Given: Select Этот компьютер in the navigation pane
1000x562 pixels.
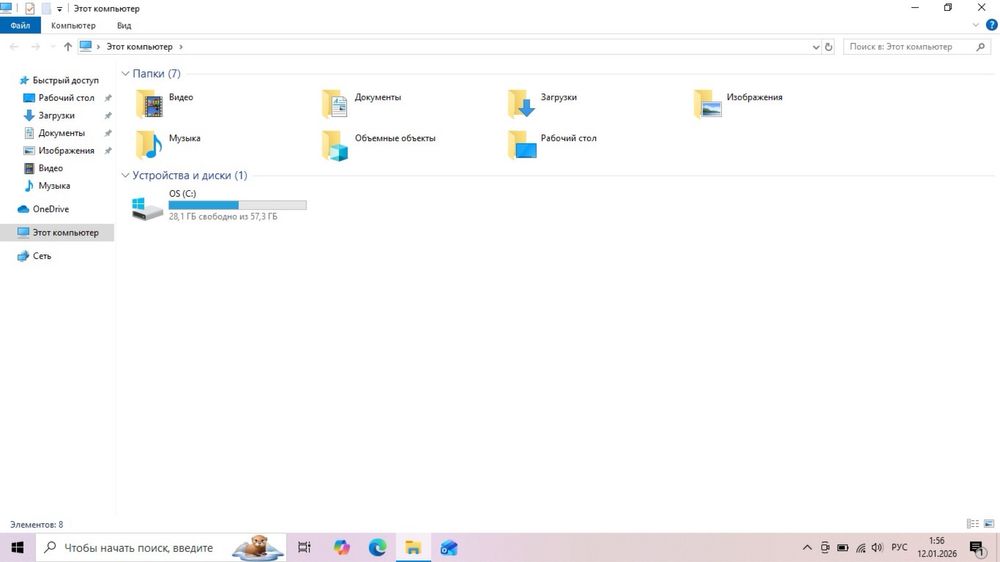Looking at the screenshot, I should pos(57,232).
